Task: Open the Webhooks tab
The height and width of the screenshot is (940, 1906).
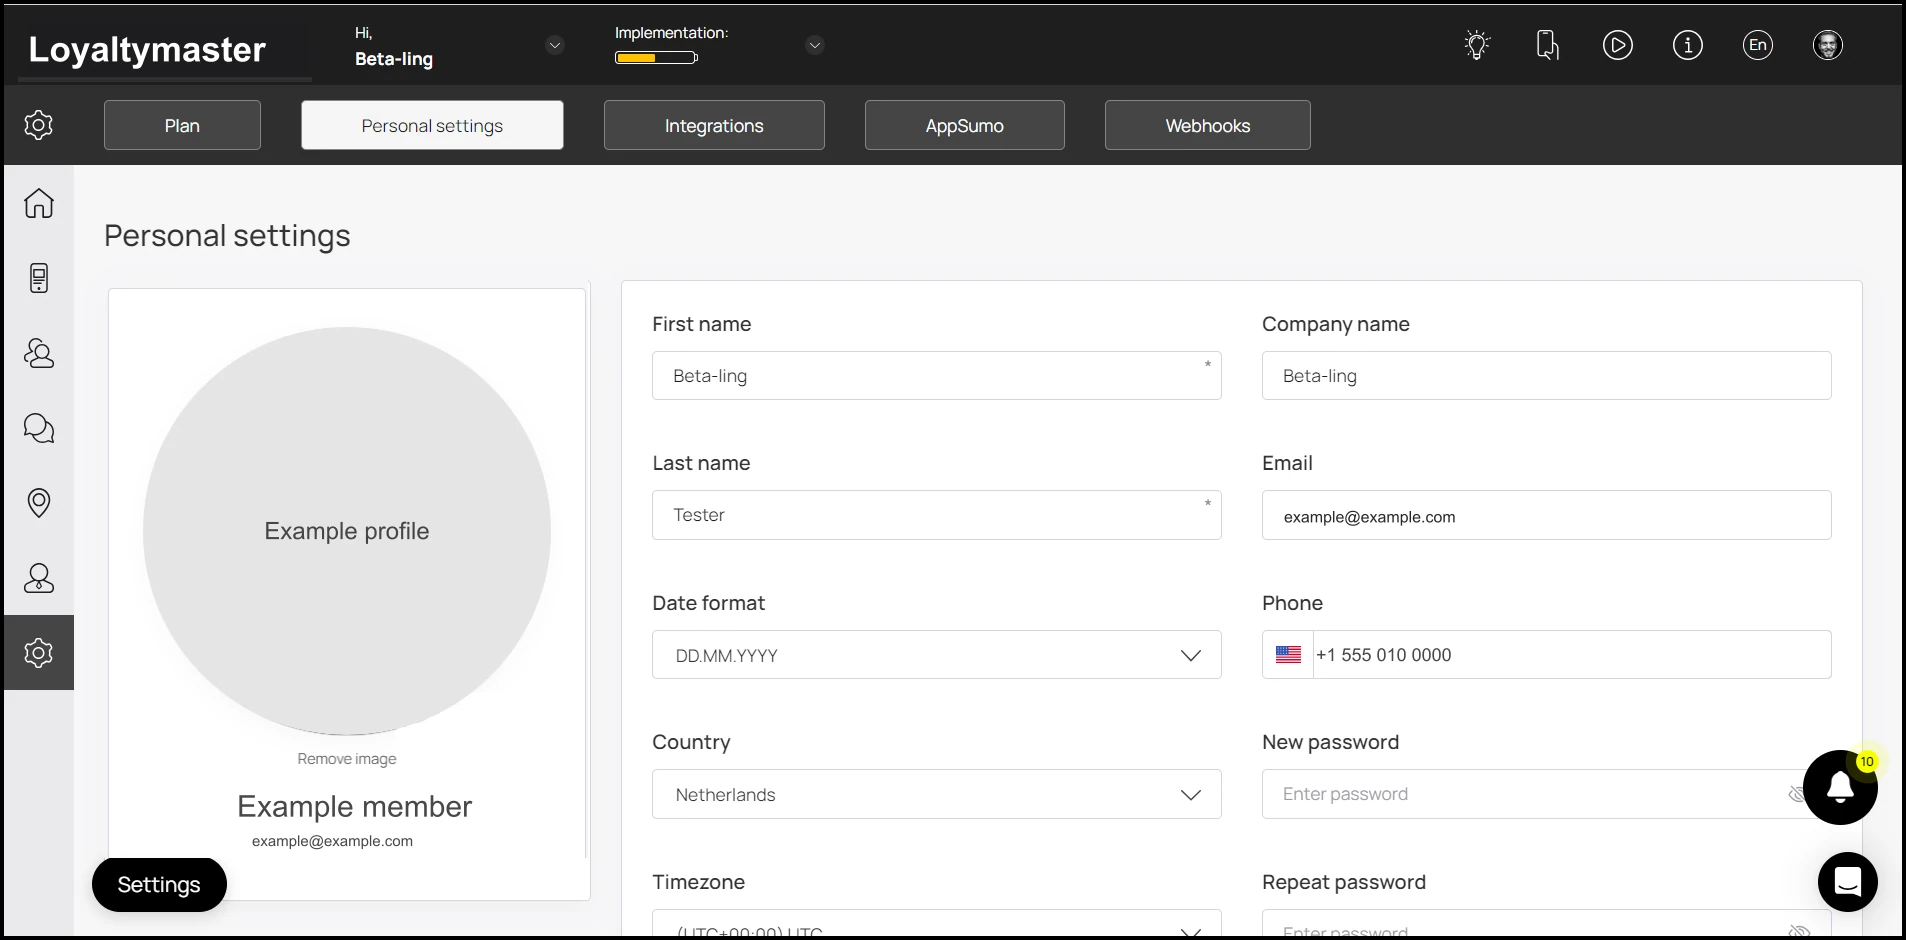Action: pos(1207,125)
